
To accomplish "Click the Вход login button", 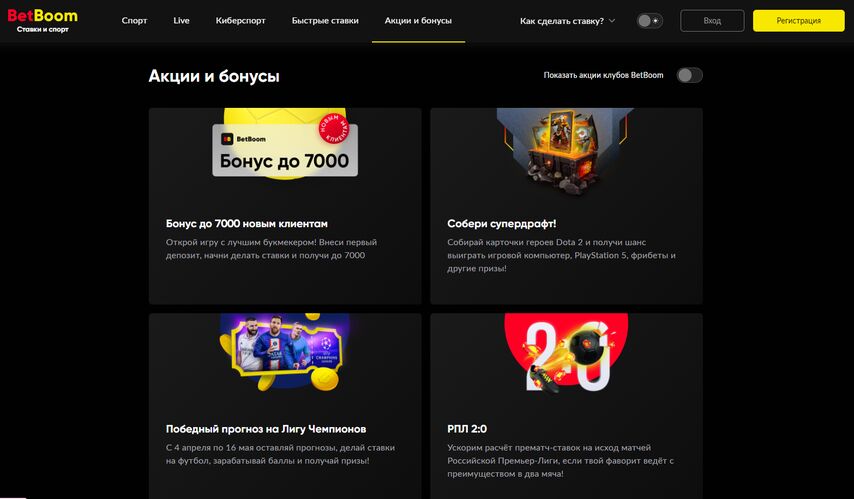I will click(712, 21).
